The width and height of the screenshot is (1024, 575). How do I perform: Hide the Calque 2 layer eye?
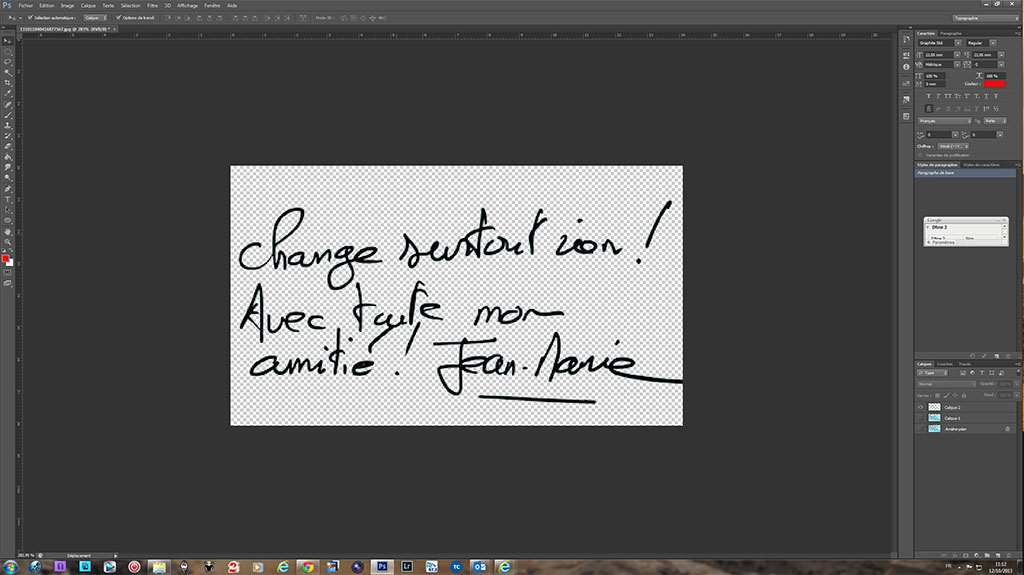tap(920, 407)
